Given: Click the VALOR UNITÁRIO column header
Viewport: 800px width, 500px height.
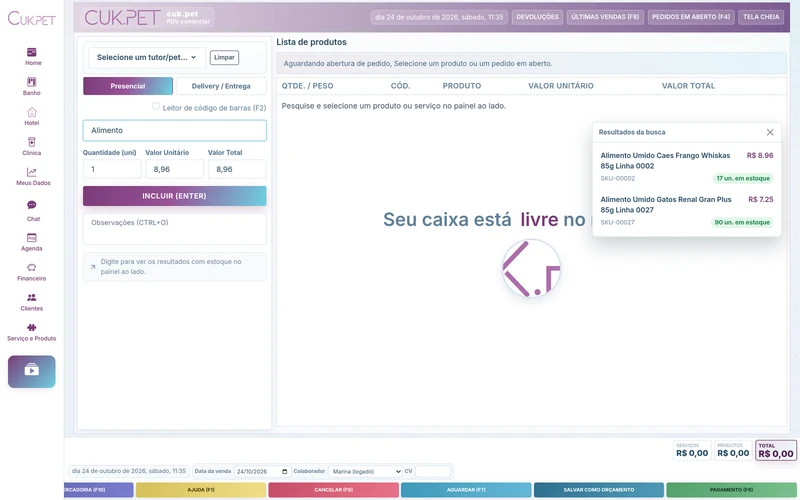Looking at the screenshot, I should click(561, 86).
